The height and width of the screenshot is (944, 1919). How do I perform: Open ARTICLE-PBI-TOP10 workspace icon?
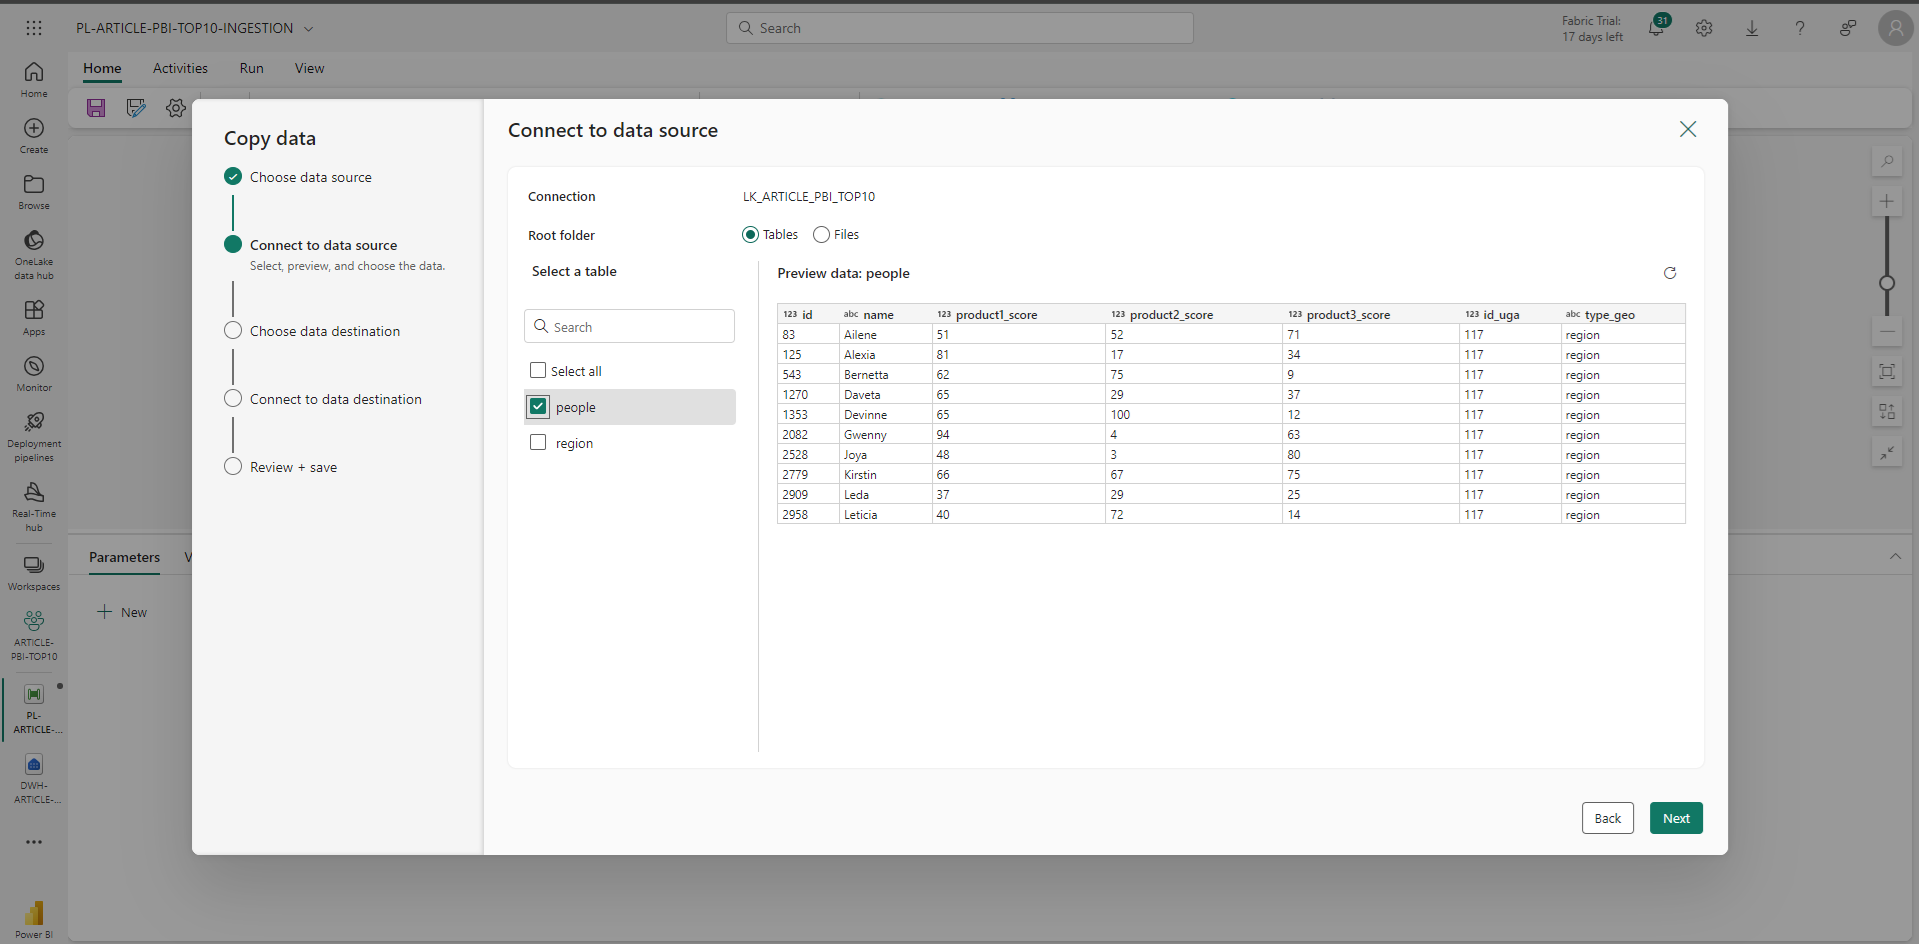coord(34,636)
